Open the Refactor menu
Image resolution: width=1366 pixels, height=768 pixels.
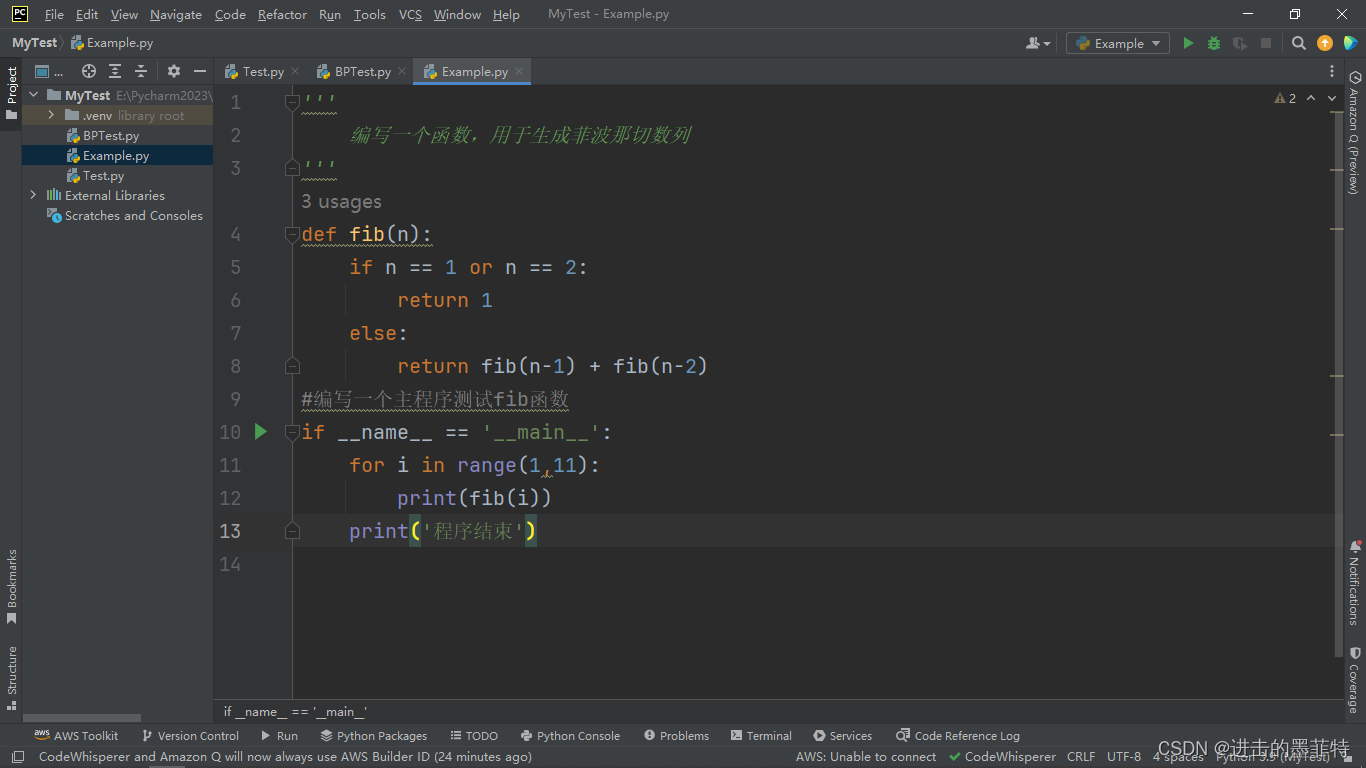click(x=282, y=14)
